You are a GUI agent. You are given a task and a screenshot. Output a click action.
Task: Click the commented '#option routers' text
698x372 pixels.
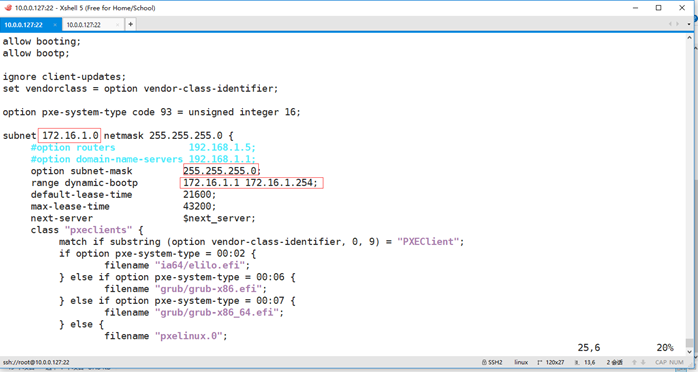pos(73,147)
